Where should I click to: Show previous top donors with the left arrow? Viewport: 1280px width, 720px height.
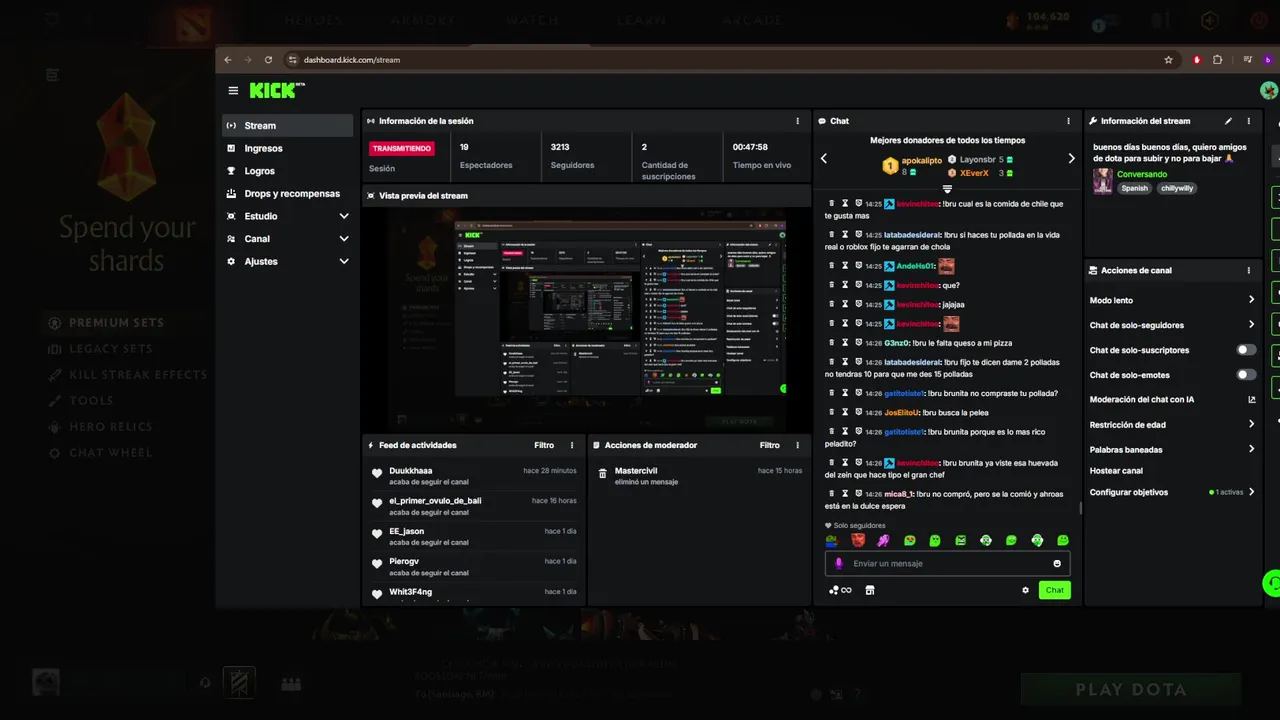point(824,158)
